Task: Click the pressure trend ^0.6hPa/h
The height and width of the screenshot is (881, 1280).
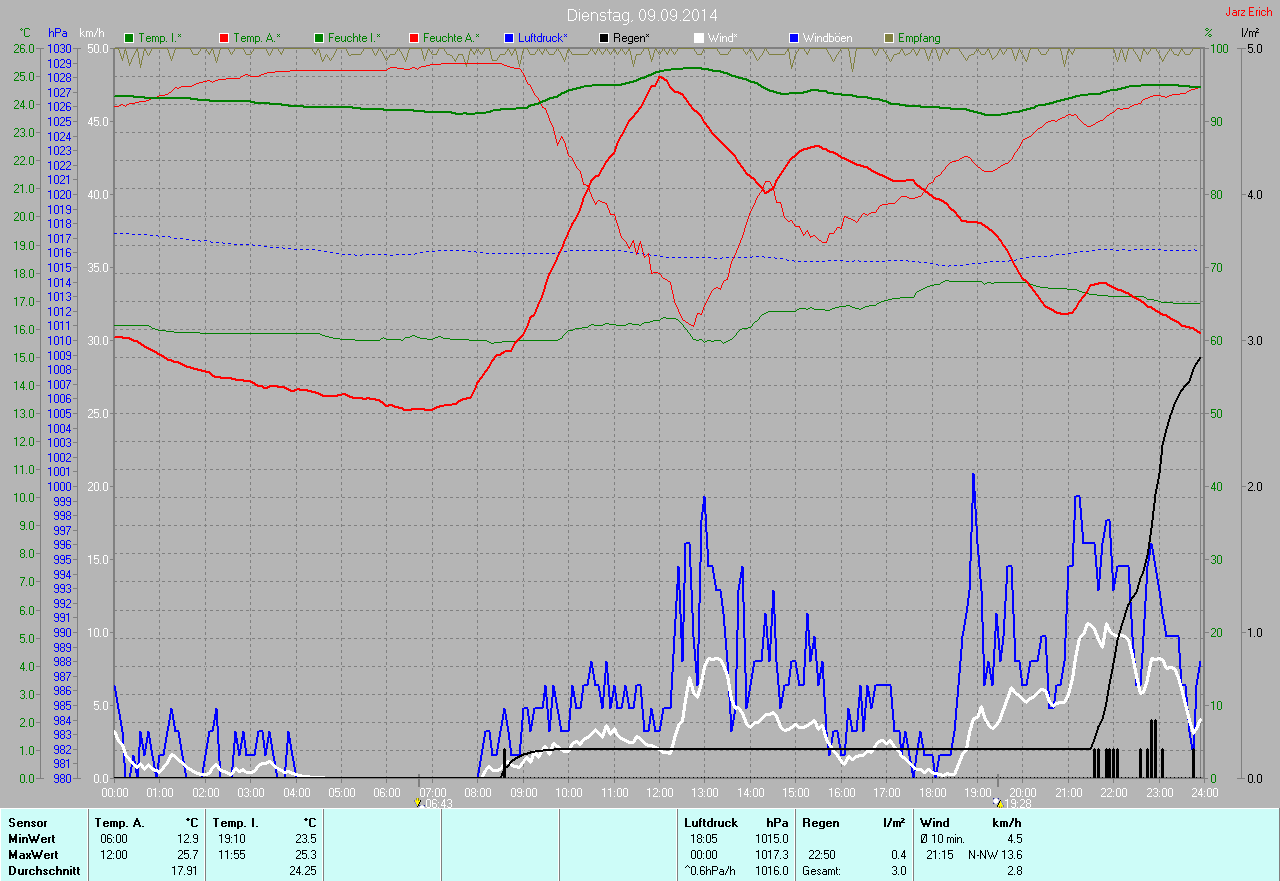Action: point(710,871)
